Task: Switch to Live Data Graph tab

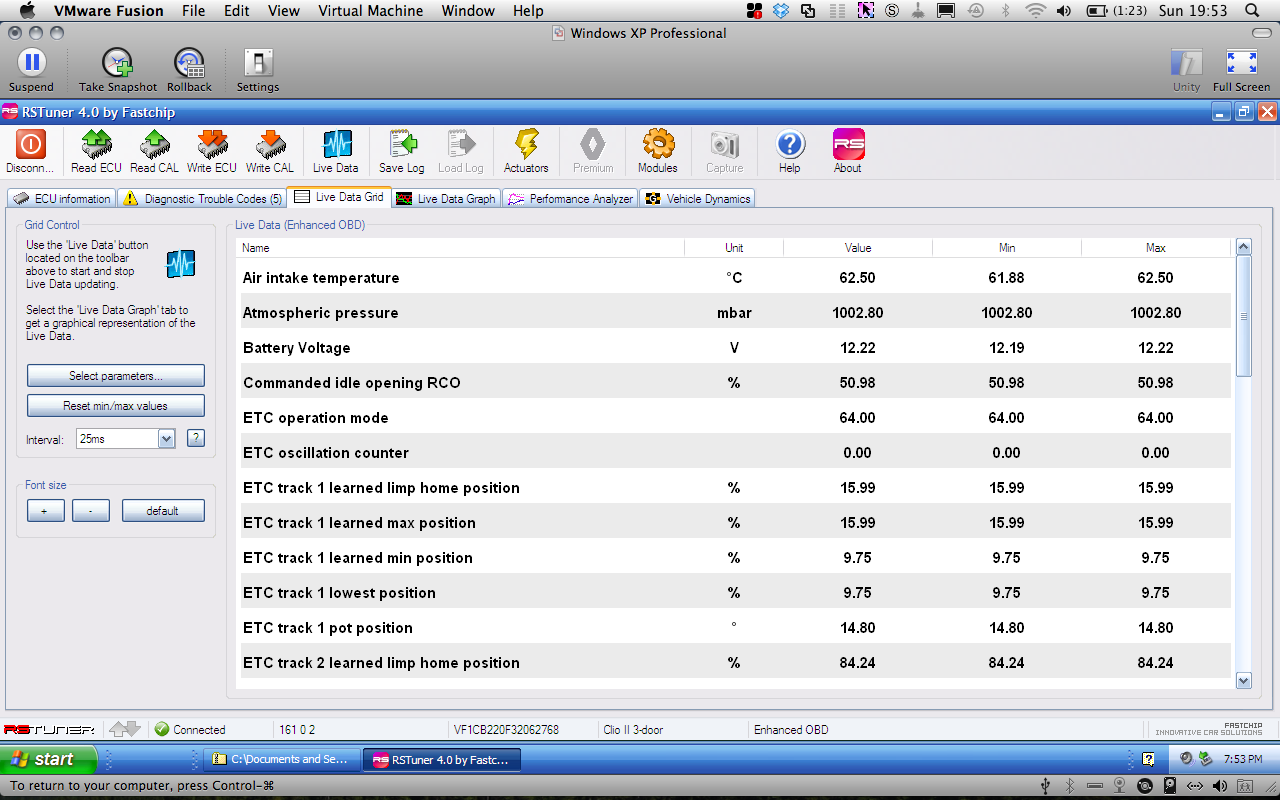Action: (446, 198)
